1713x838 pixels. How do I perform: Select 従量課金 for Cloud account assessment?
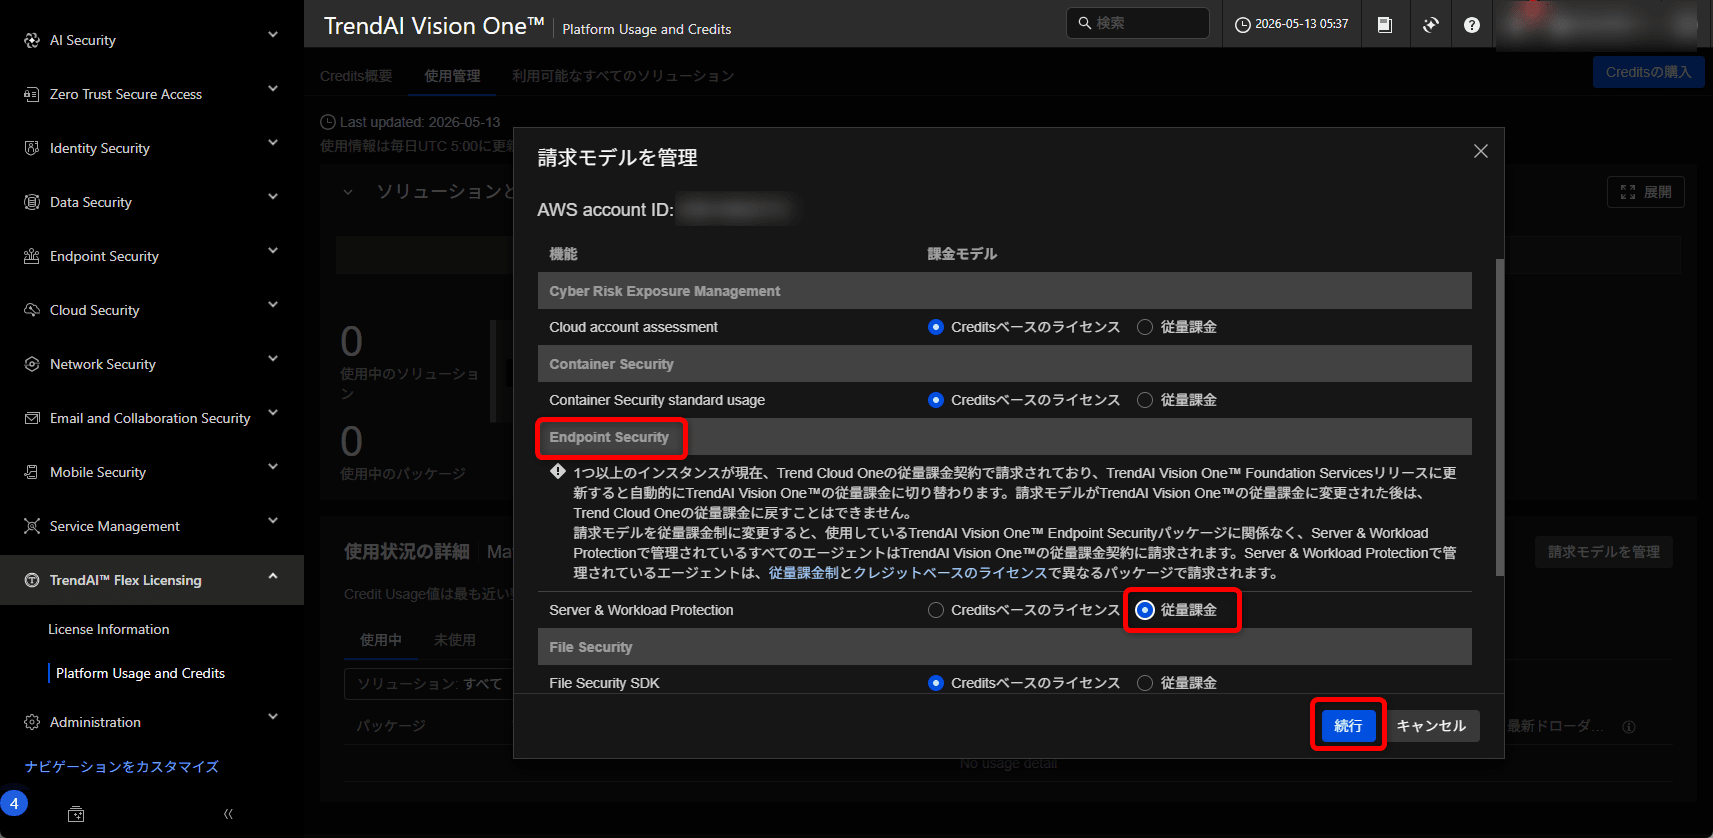click(x=1145, y=327)
